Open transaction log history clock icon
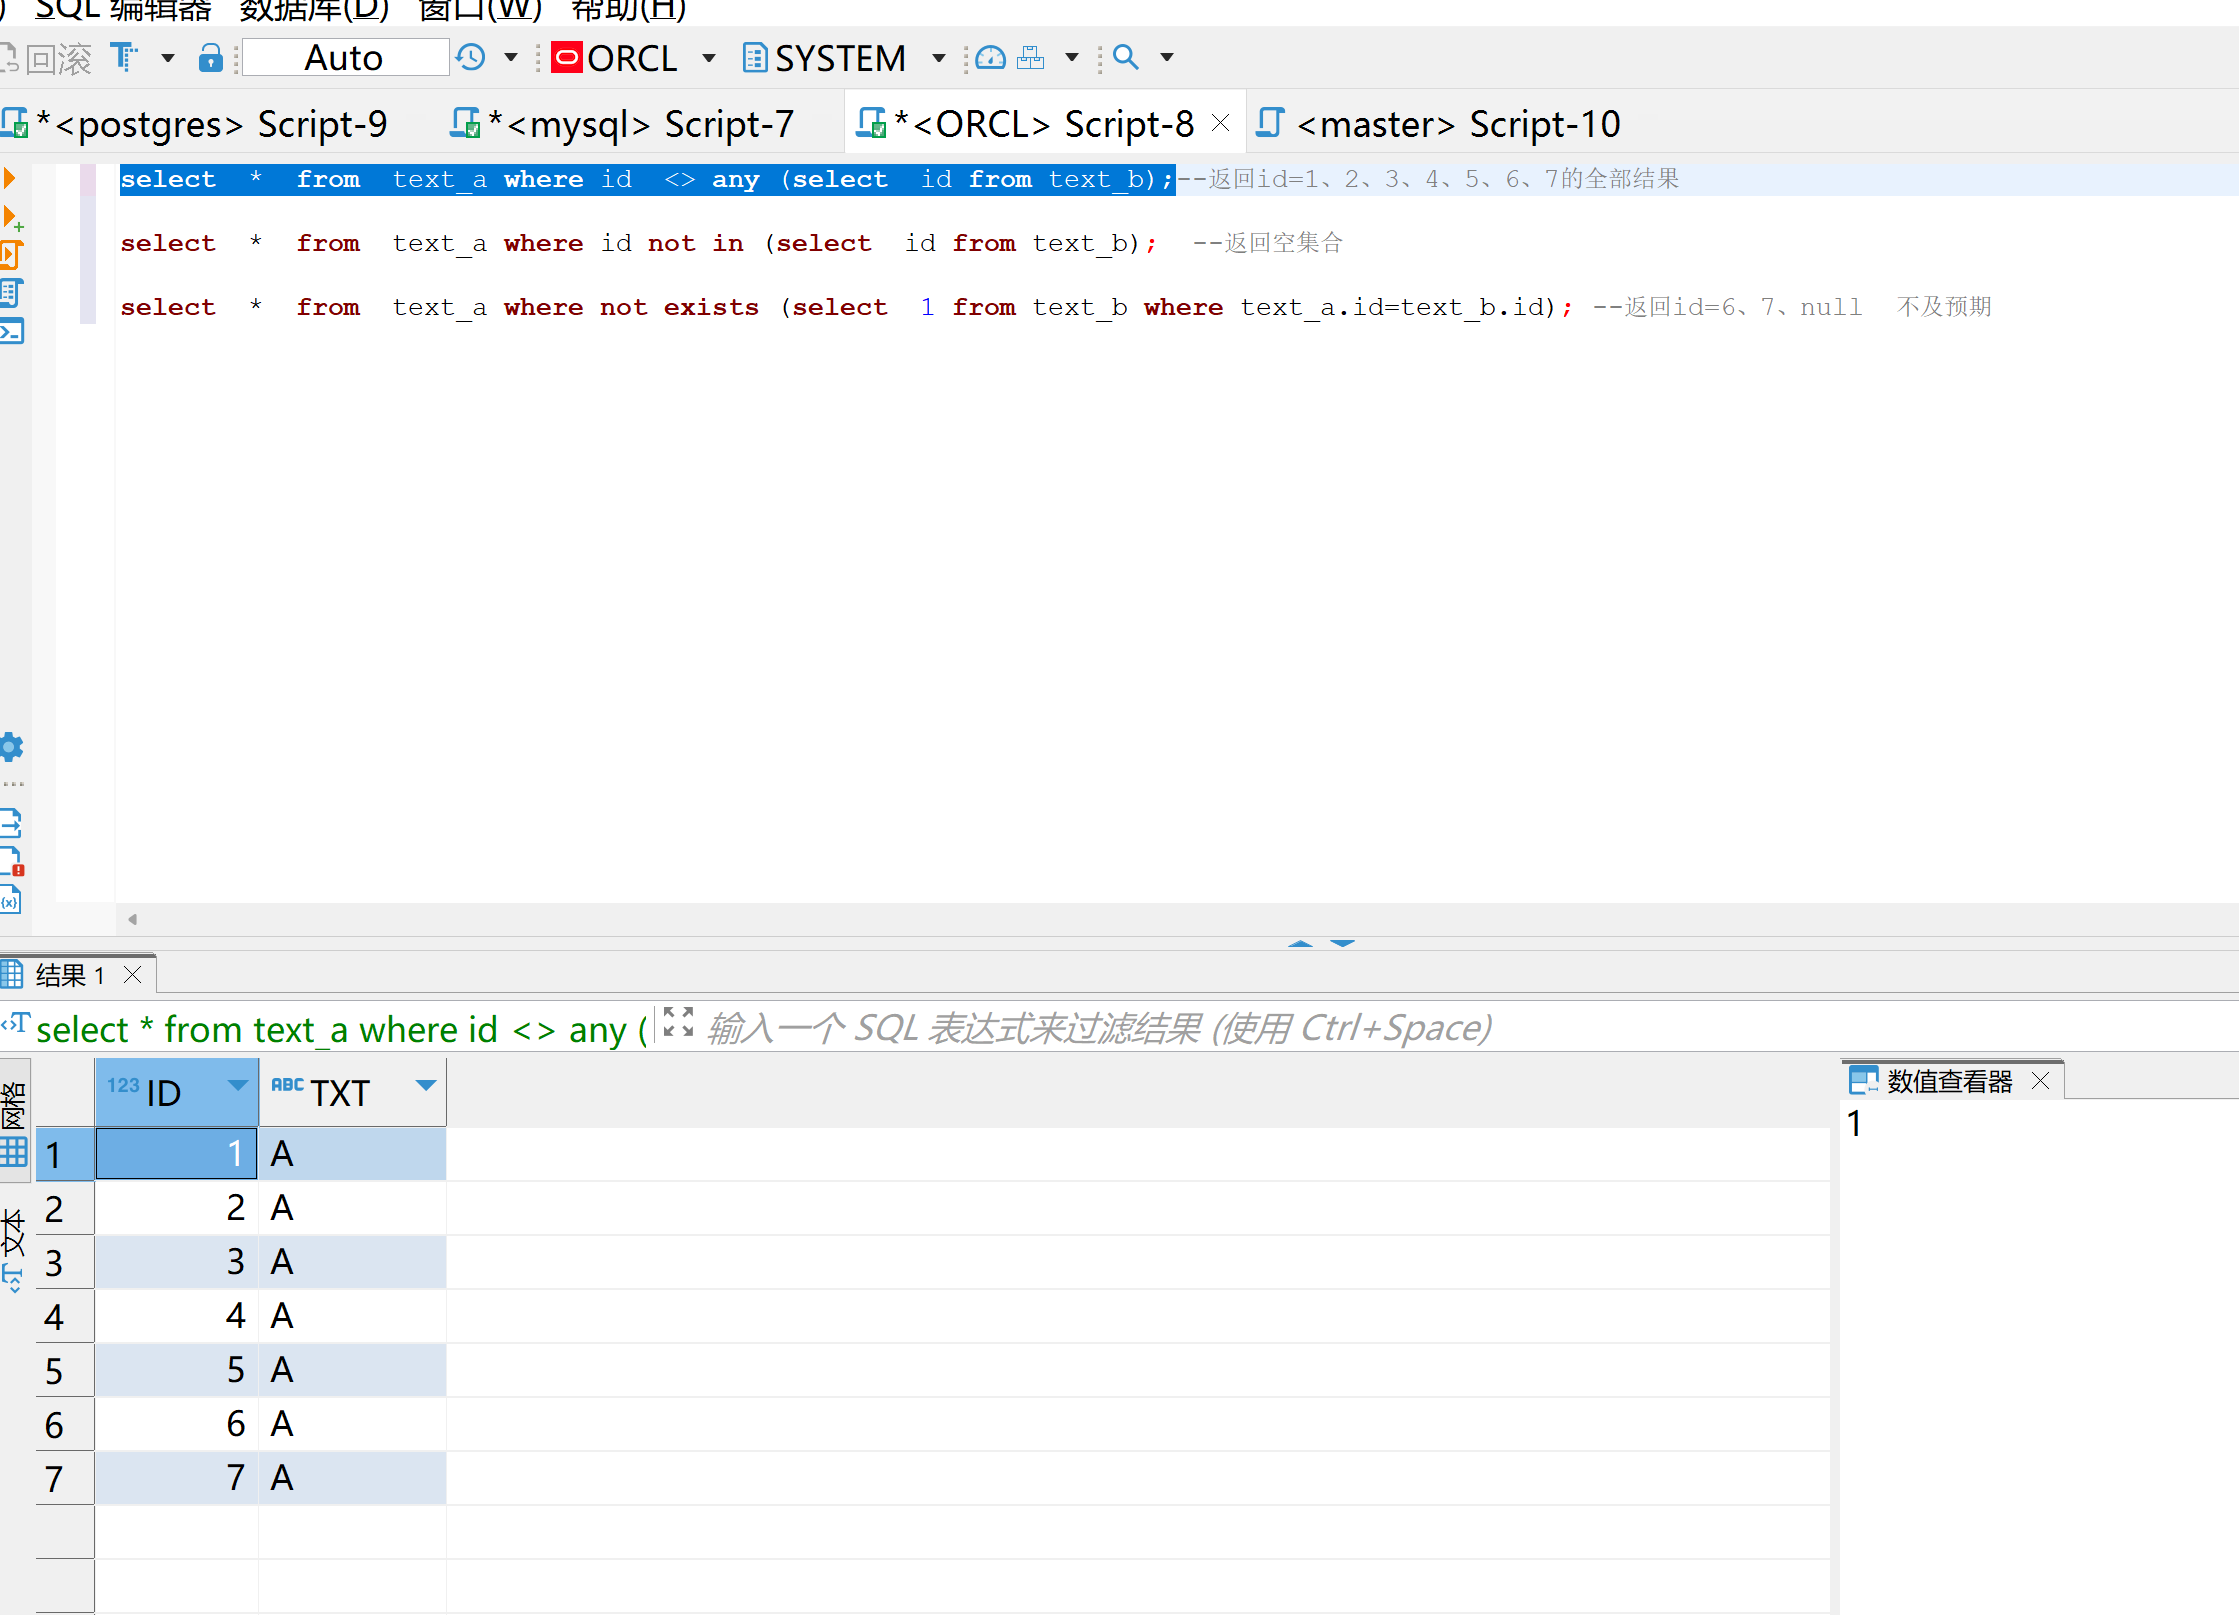The height and width of the screenshot is (1615, 2239). pyautogui.click(x=471, y=57)
